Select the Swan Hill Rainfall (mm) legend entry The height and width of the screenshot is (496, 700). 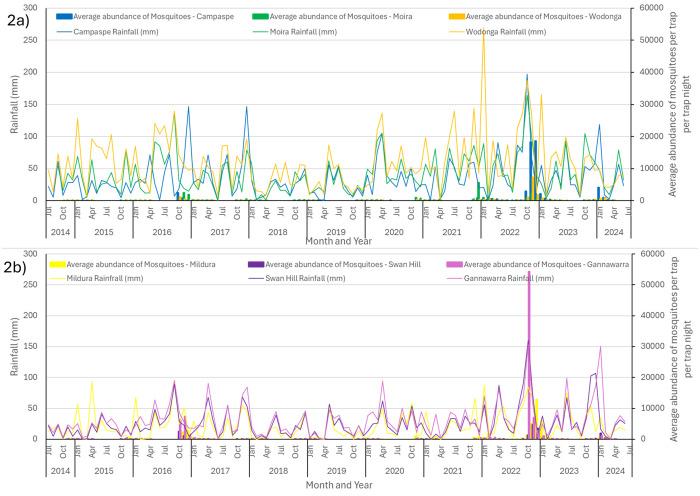coord(313,278)
